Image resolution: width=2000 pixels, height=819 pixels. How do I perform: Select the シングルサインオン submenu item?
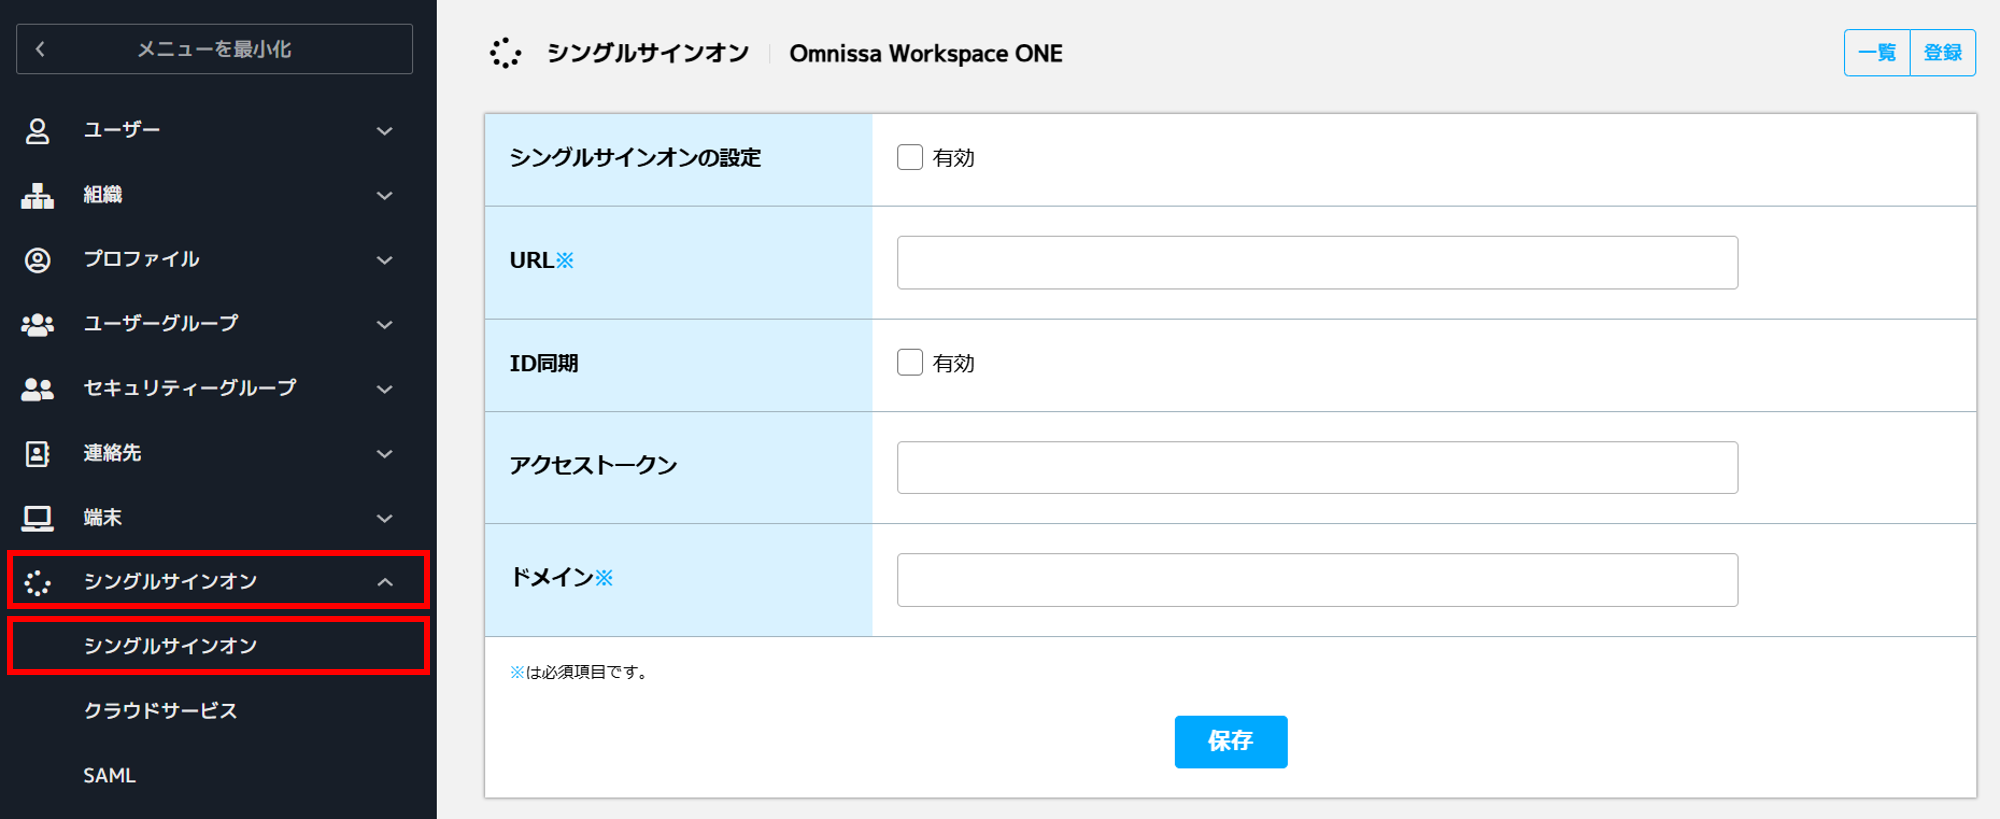tap(218, 646)
